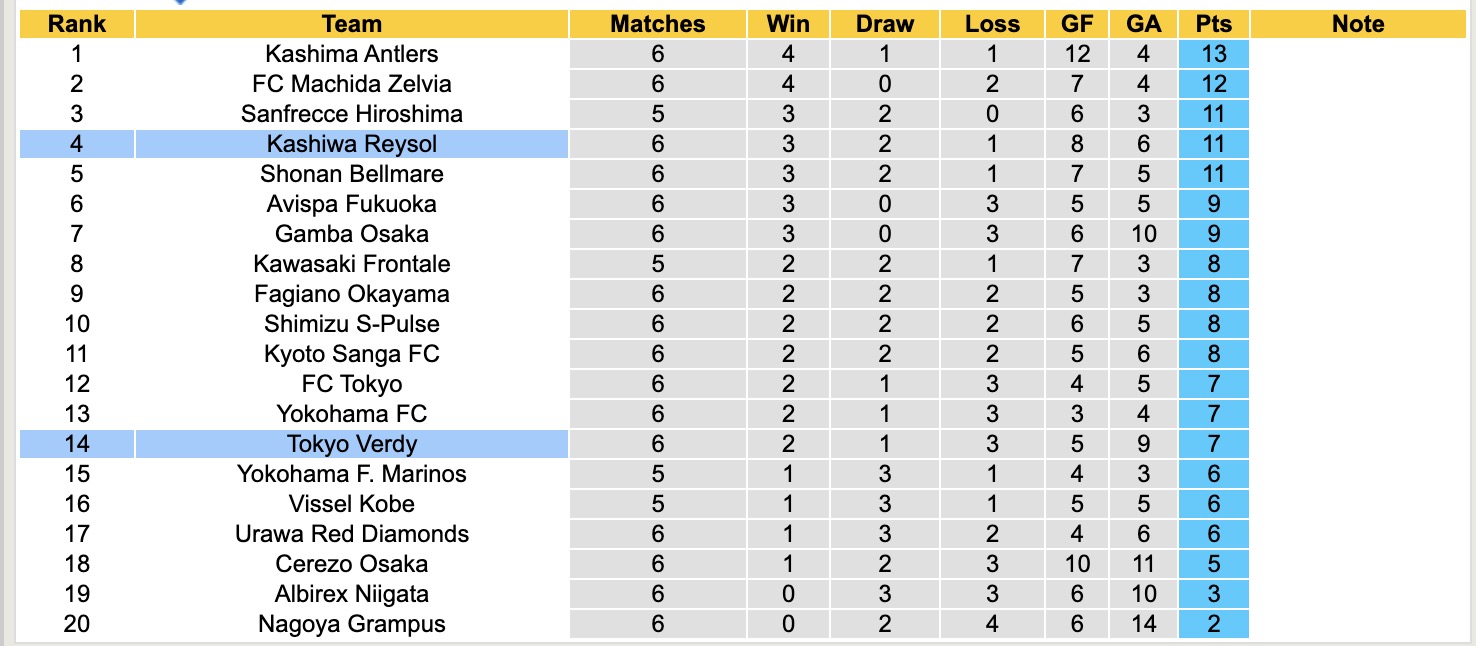Click the highlighted Kashiwa Reysol row
Image resolution: width=1476 pixels, height=646 pixels.
tap(352, 144)
